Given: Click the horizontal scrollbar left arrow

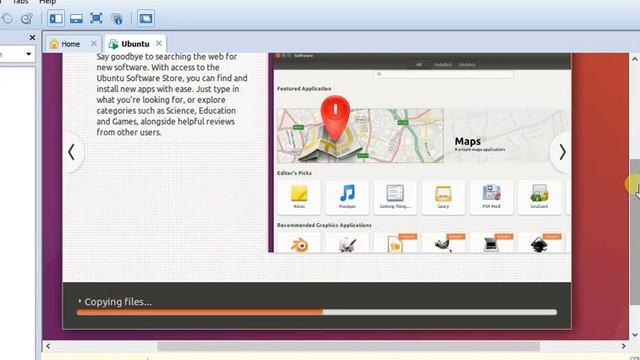Looking at the screenshot, I should coord(48,347).
